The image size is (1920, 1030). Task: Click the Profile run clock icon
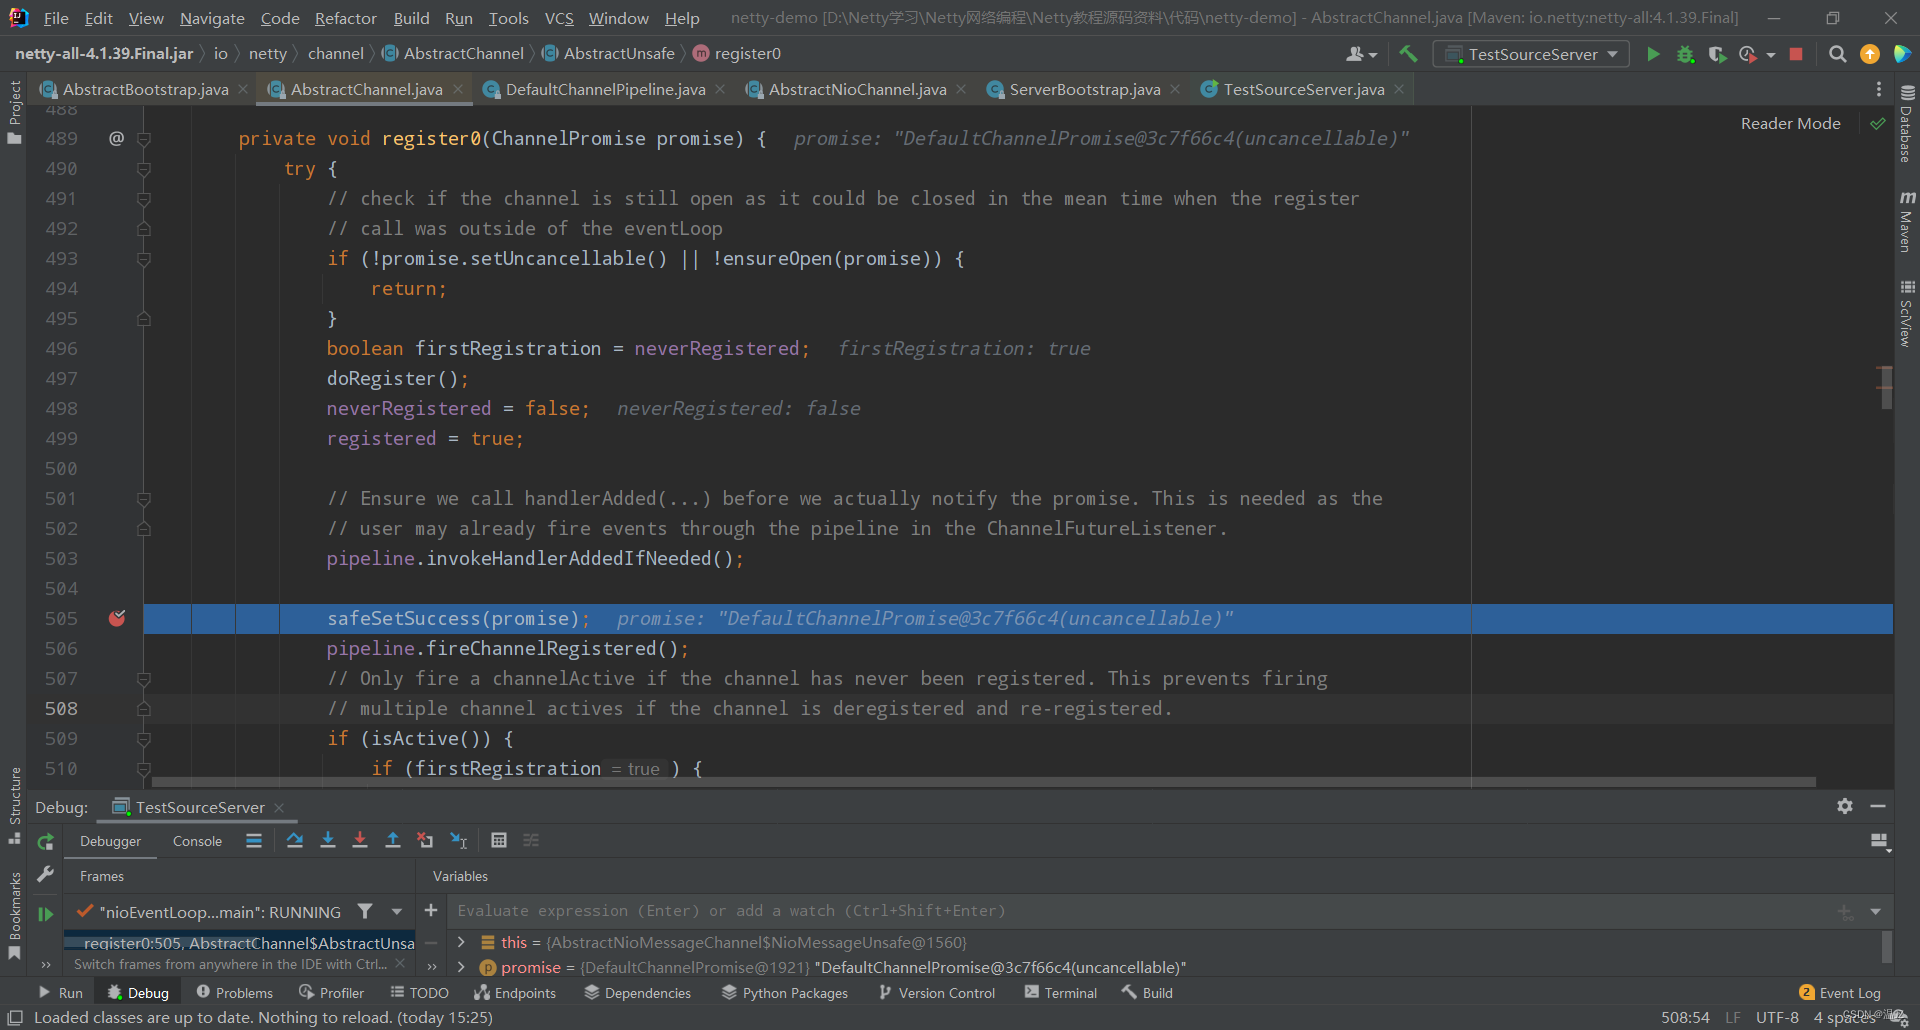point(1748,54)
